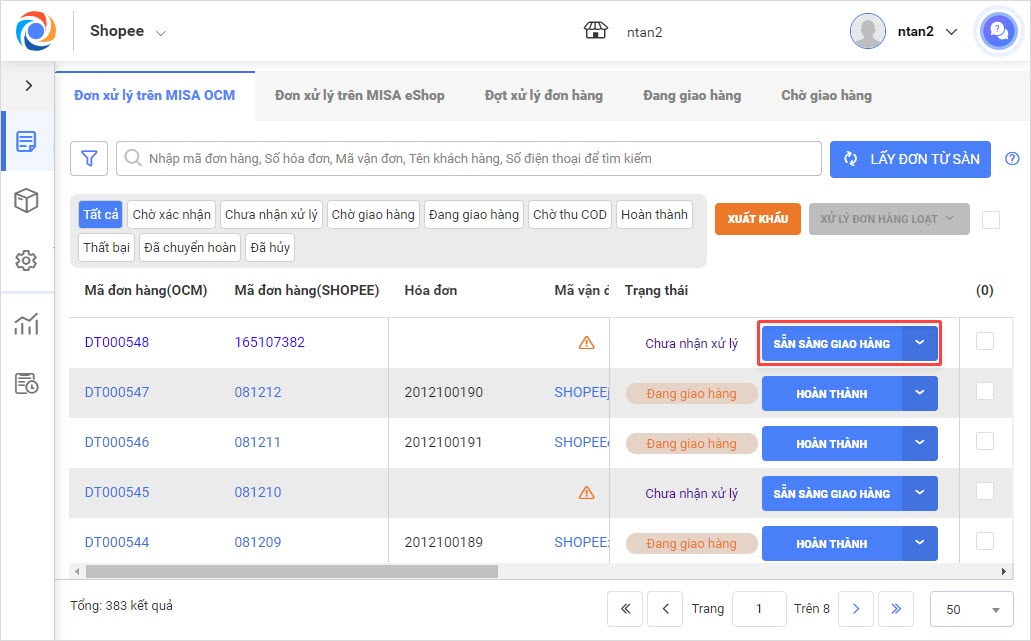Select the Chờ giao hàng status filter
Image resolution: width=1031 pixels, height=641 pixels.
coord(372,215)
